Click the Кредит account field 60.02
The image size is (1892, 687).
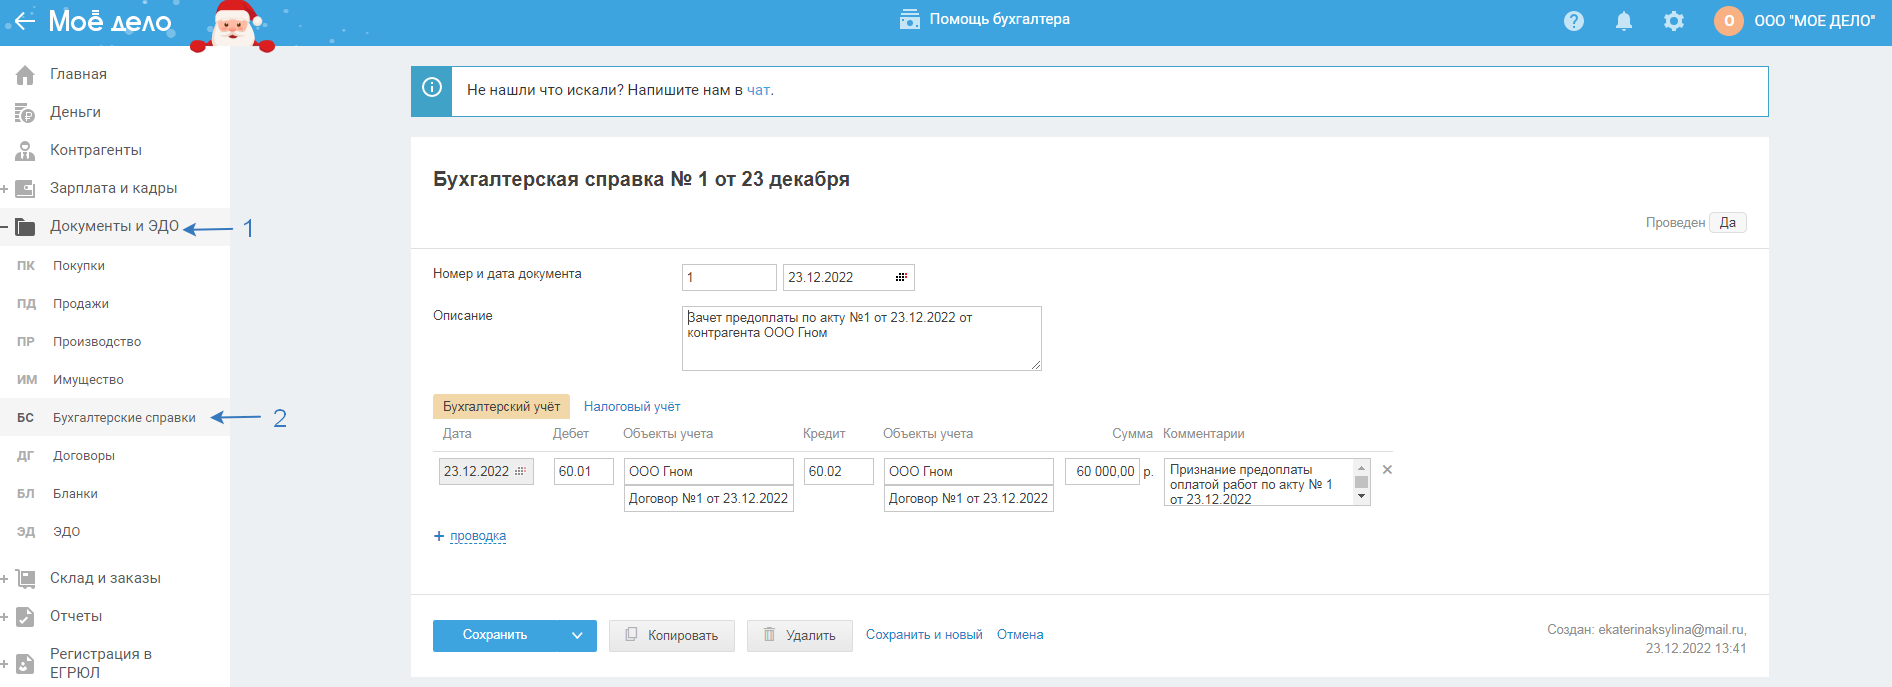(x=839, y=471)
